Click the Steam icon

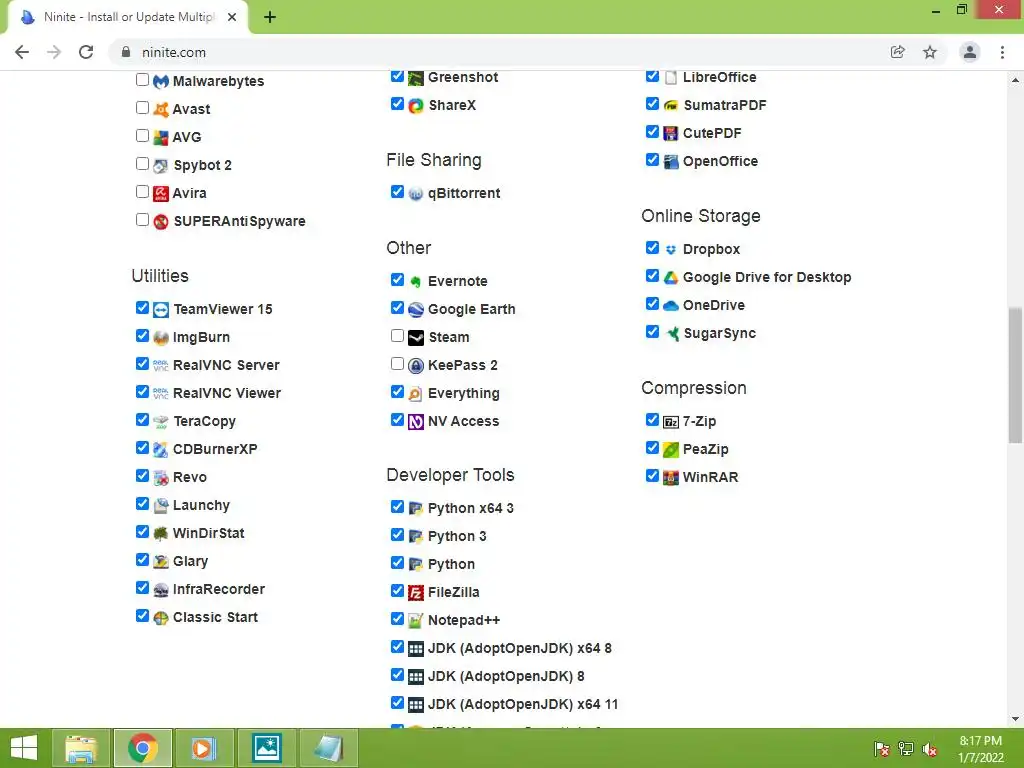416,338
